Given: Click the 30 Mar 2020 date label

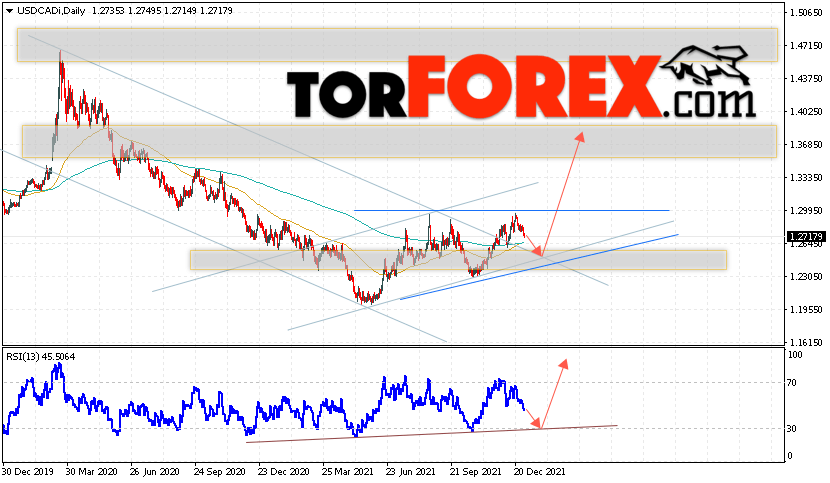Looking at the screenshot, I should point(91,471).
